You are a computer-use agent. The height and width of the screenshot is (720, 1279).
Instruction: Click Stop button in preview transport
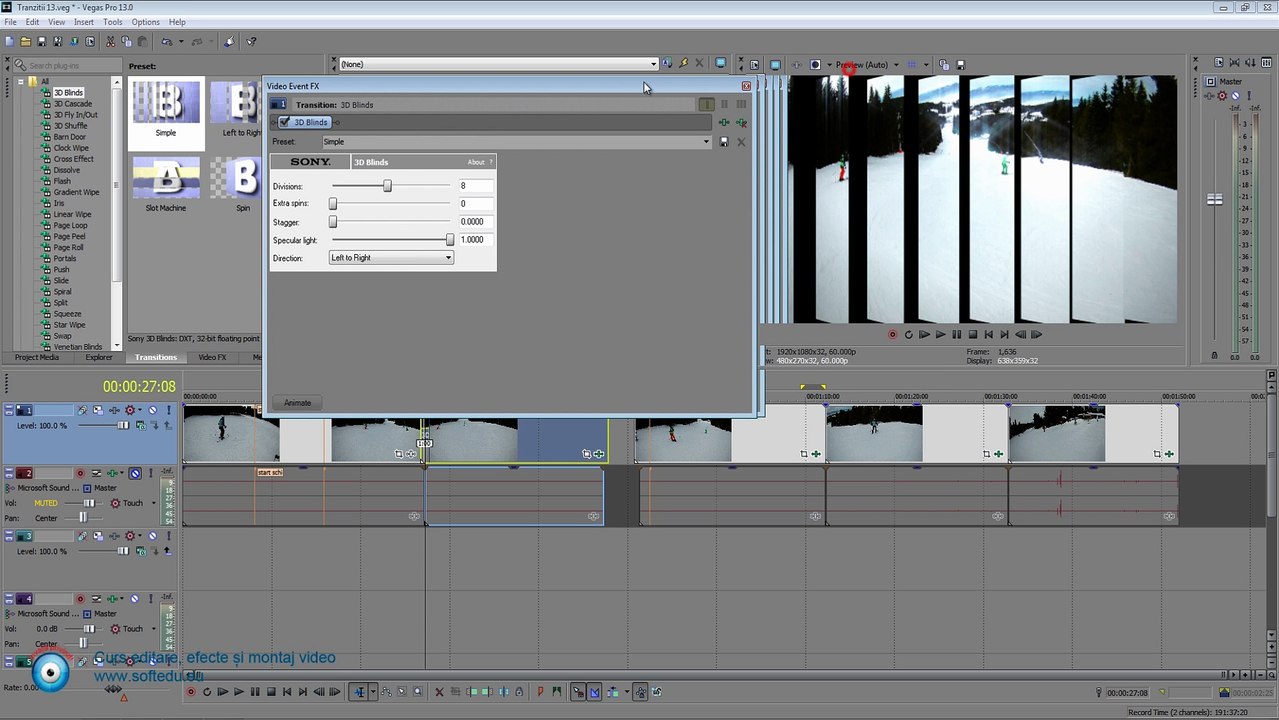pyautogui.click(x=972, y=334)
